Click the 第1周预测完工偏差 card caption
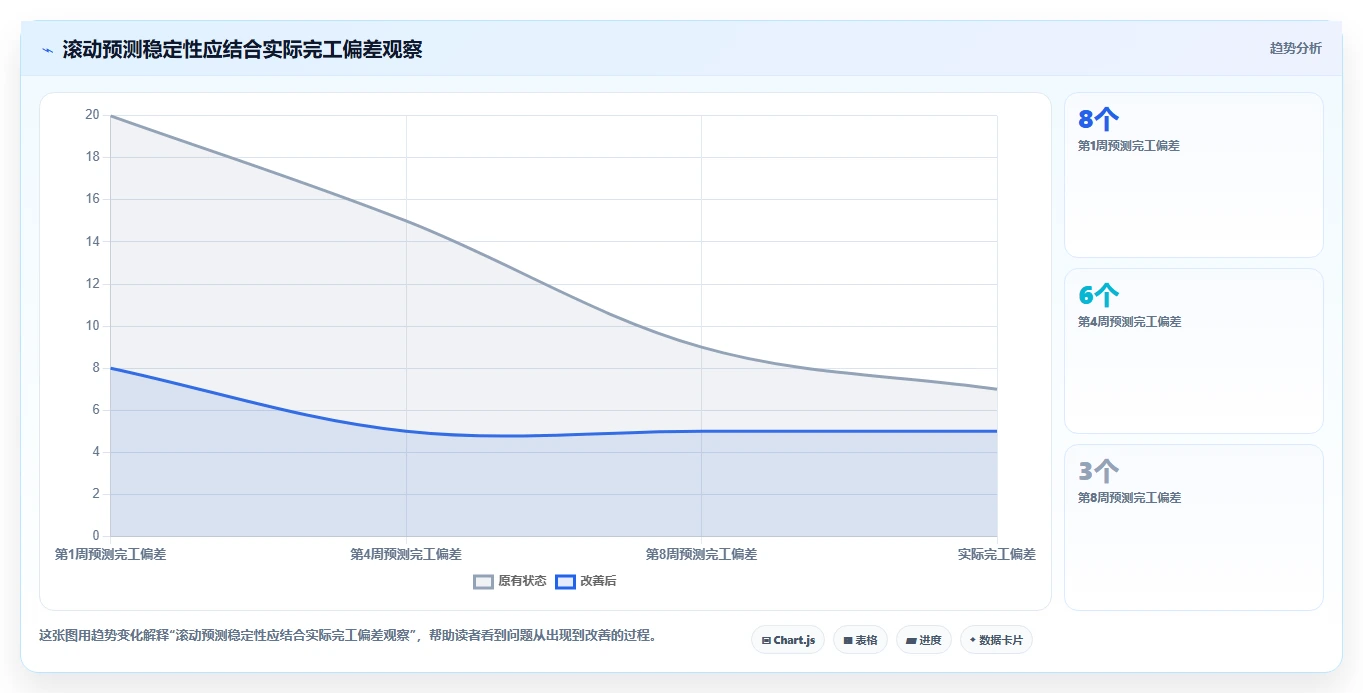The width and height of the screenshot is (1363, 693). click(x=1129, y=146)
